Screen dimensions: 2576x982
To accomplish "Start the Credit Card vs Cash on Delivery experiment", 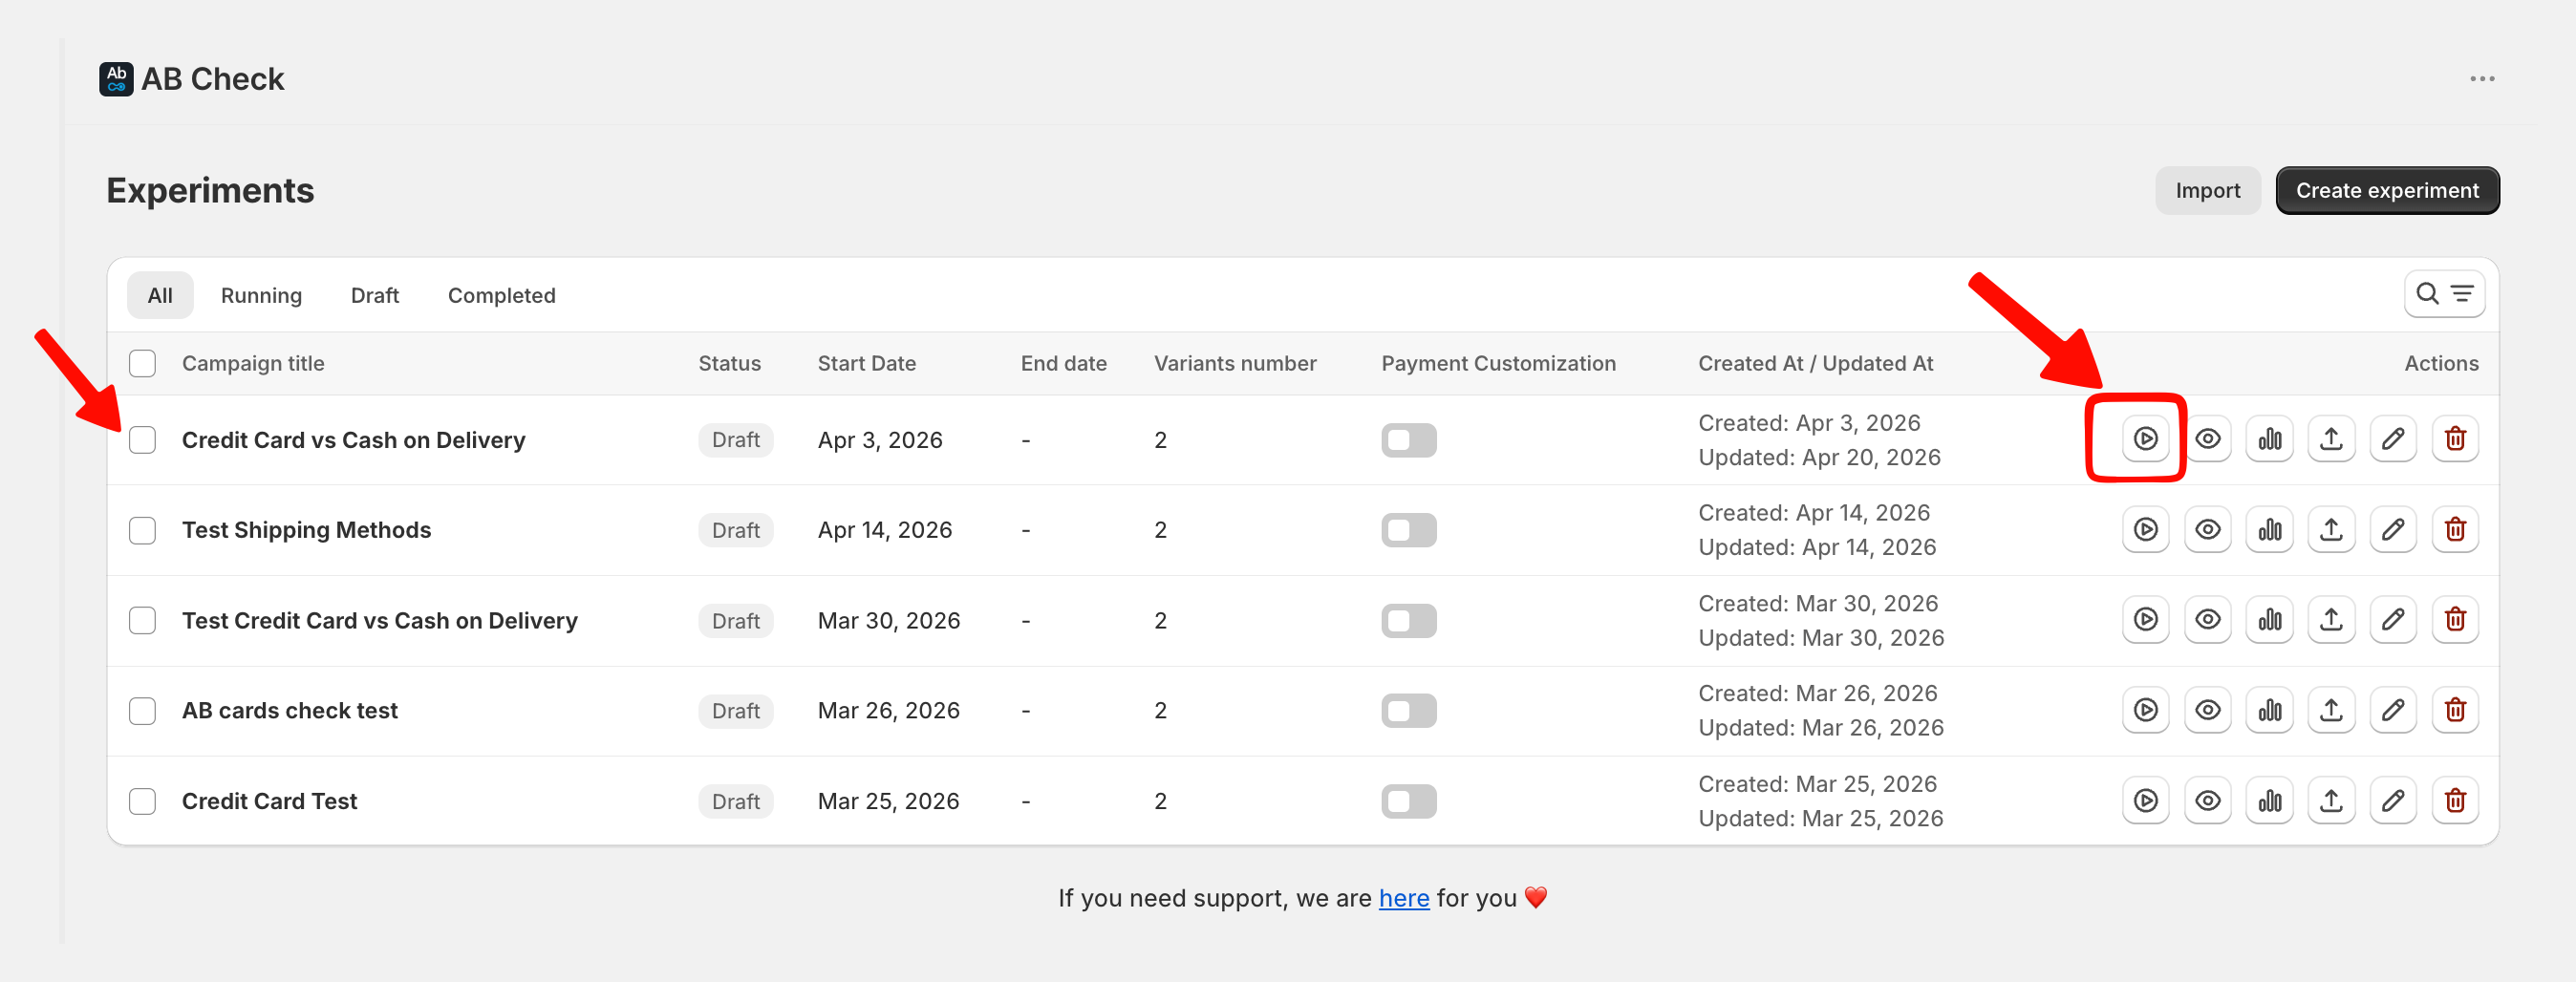I will tap(2145, 439).
